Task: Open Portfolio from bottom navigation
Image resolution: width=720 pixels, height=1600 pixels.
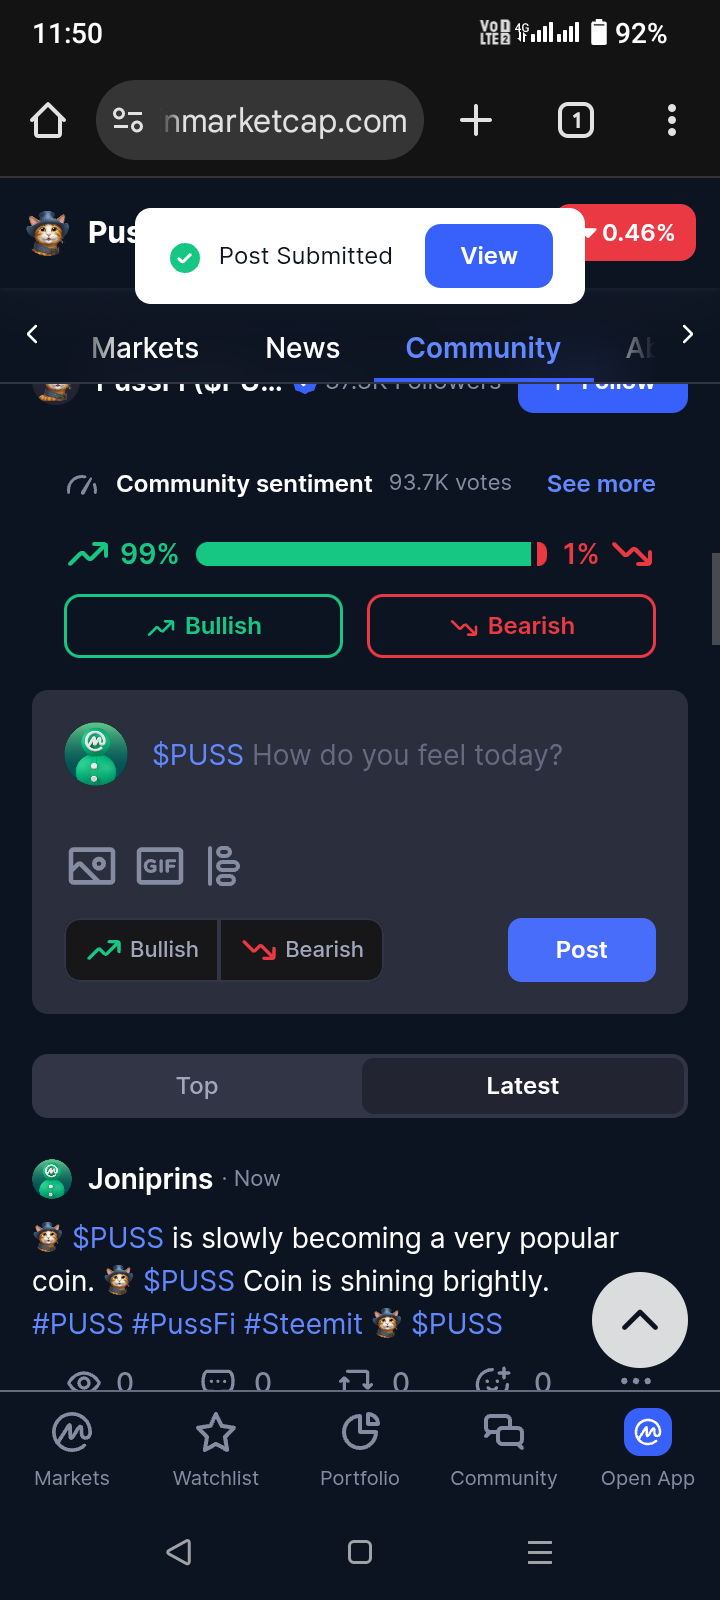Action: (360, 1450)
